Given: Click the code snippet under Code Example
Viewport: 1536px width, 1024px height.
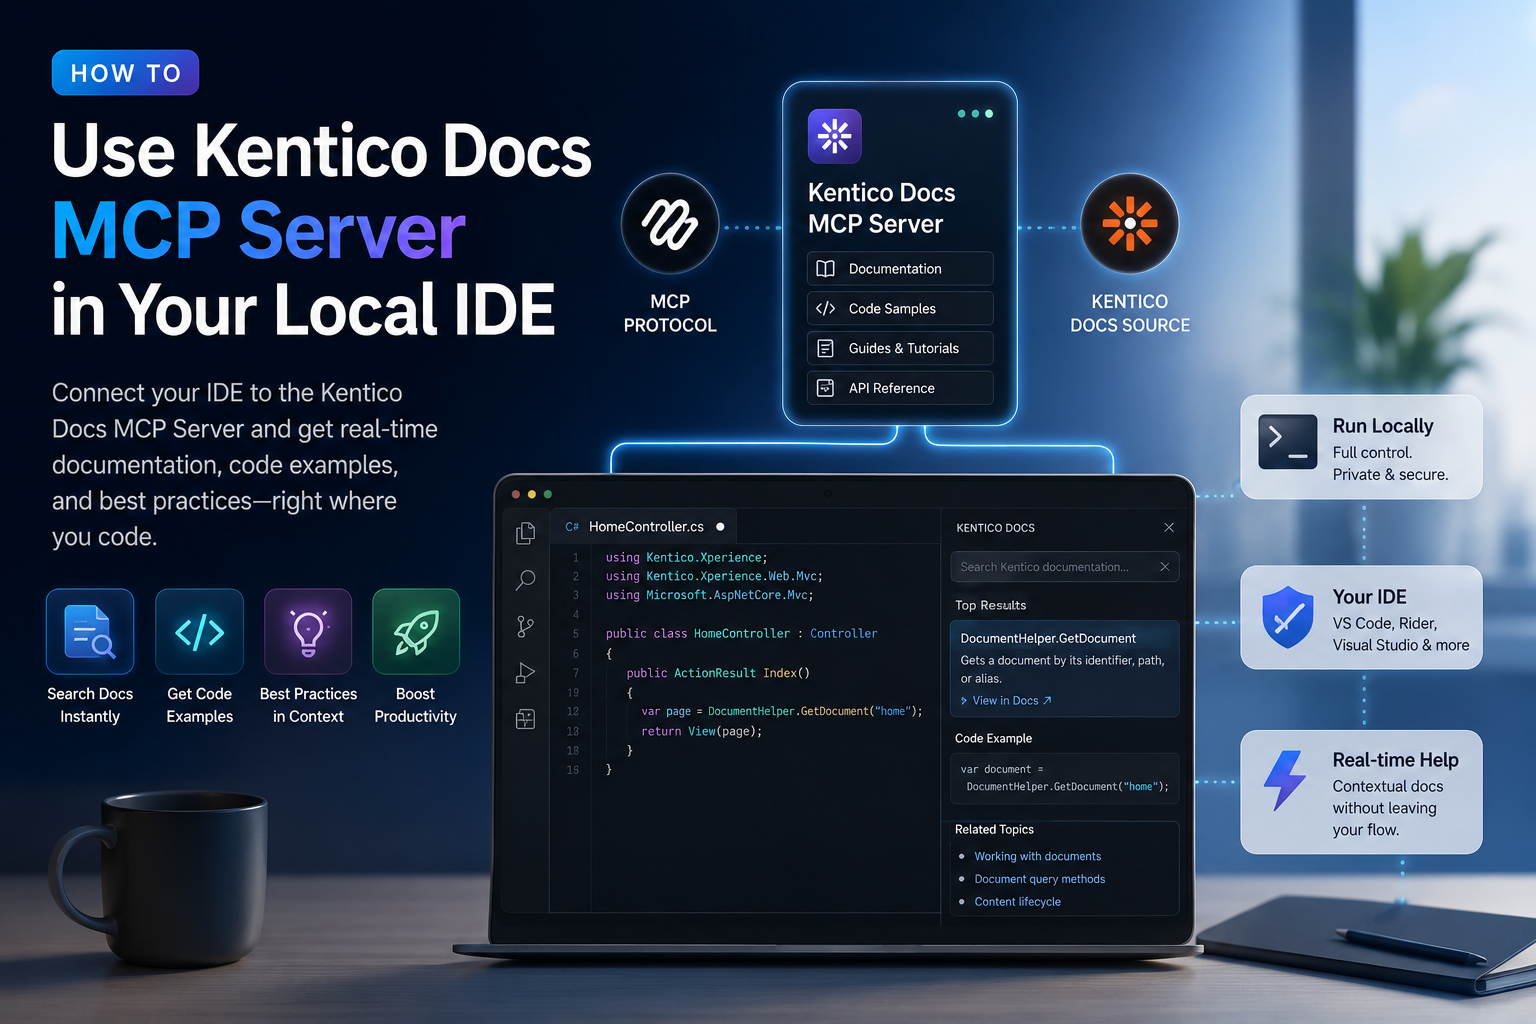Looking at the screenshot, I should click(1065, 778).
